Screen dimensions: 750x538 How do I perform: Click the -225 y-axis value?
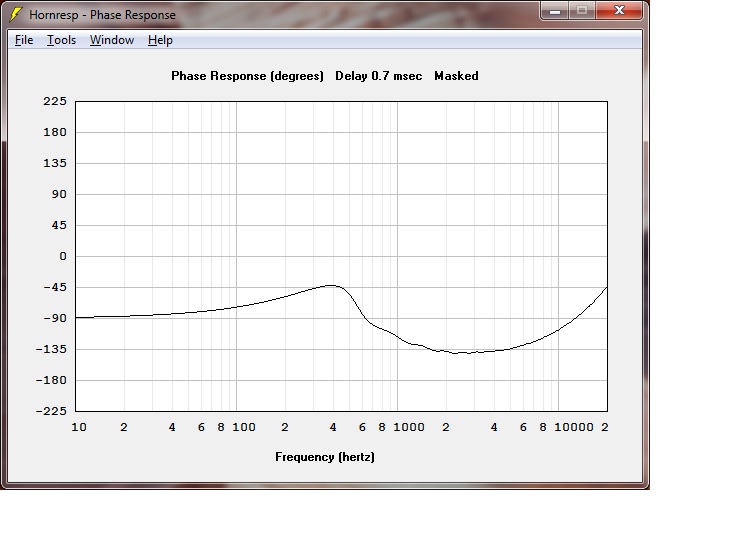(x=51, y=411)
